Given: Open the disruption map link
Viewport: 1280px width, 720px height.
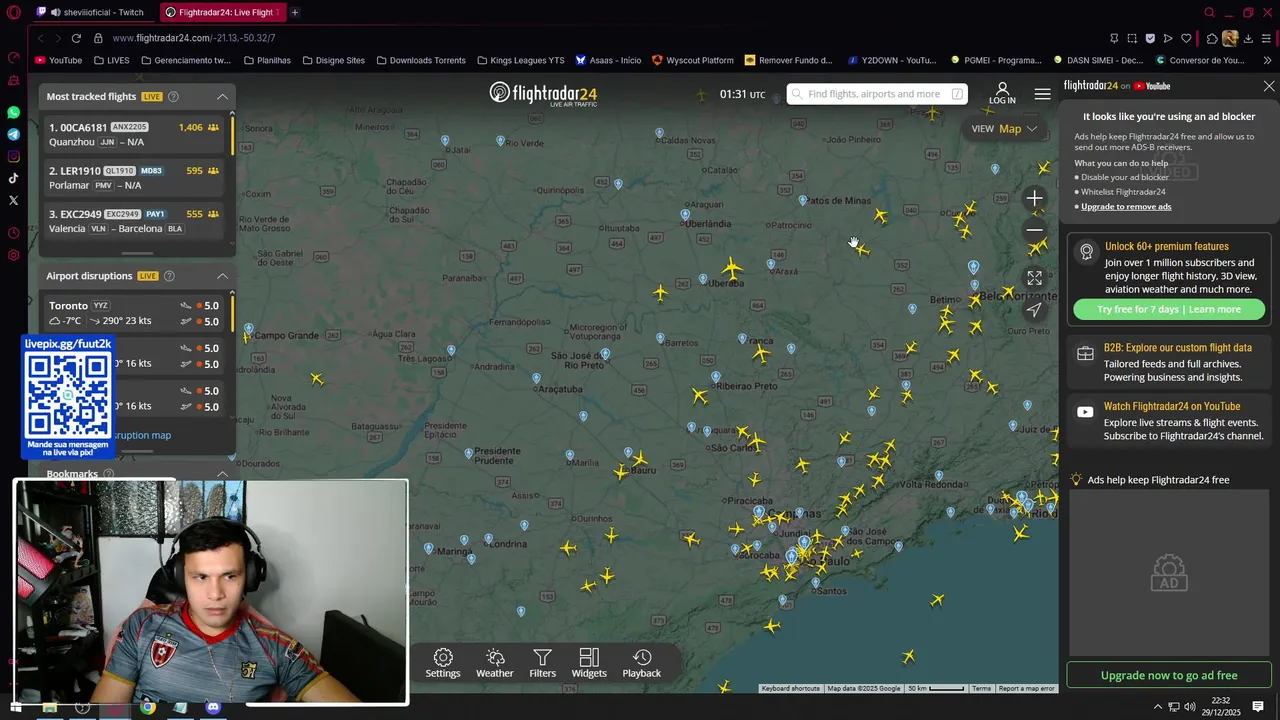Looking at the screenshot, I should tap(141, 435).
